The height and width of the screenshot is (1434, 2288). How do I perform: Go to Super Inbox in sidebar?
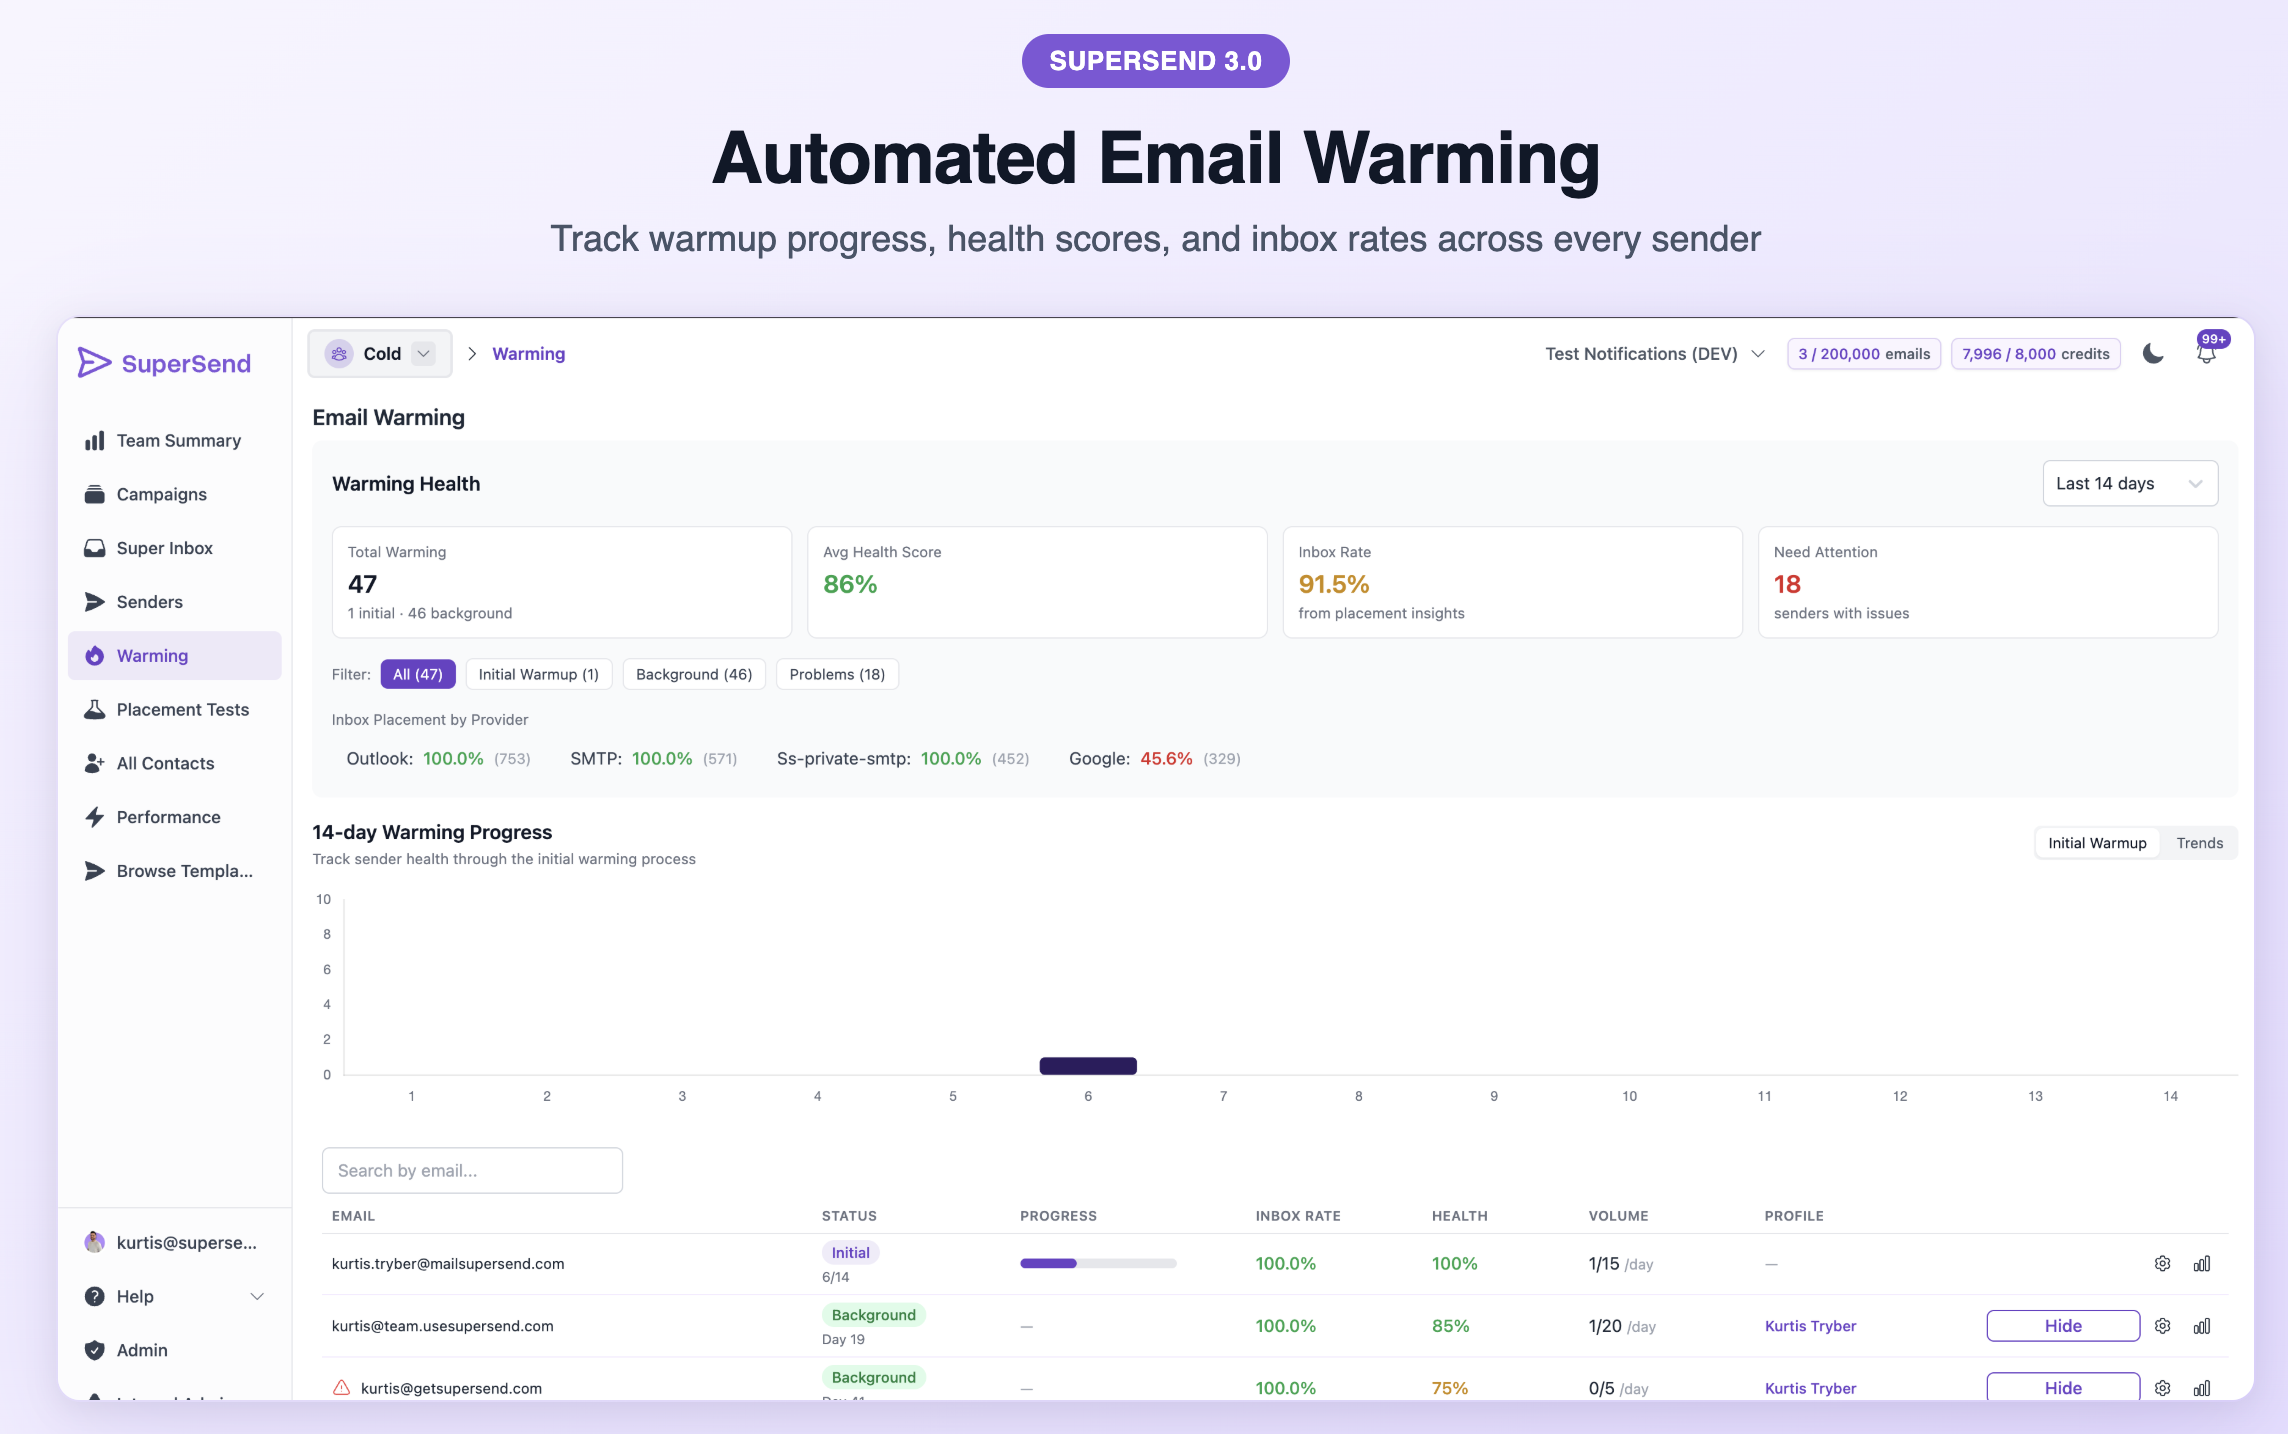point(164,548)
